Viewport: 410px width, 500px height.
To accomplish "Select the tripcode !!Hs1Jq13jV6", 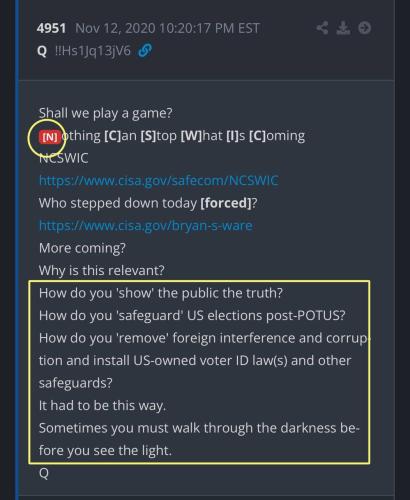I will click(93, 51).
